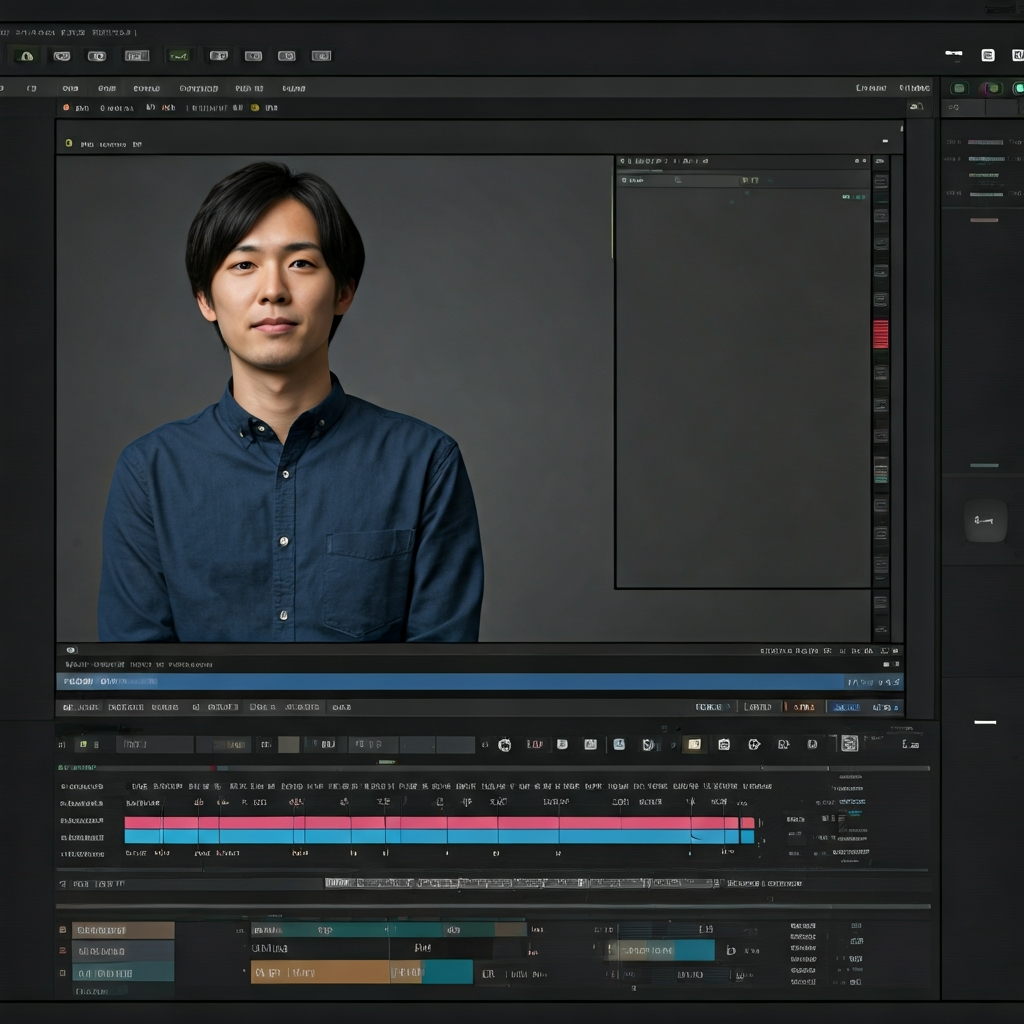The width and height of the screenshot is (1024, 1024).
Task: Click the square icon in the top-right corner
Action: click(x=988, y=55)
